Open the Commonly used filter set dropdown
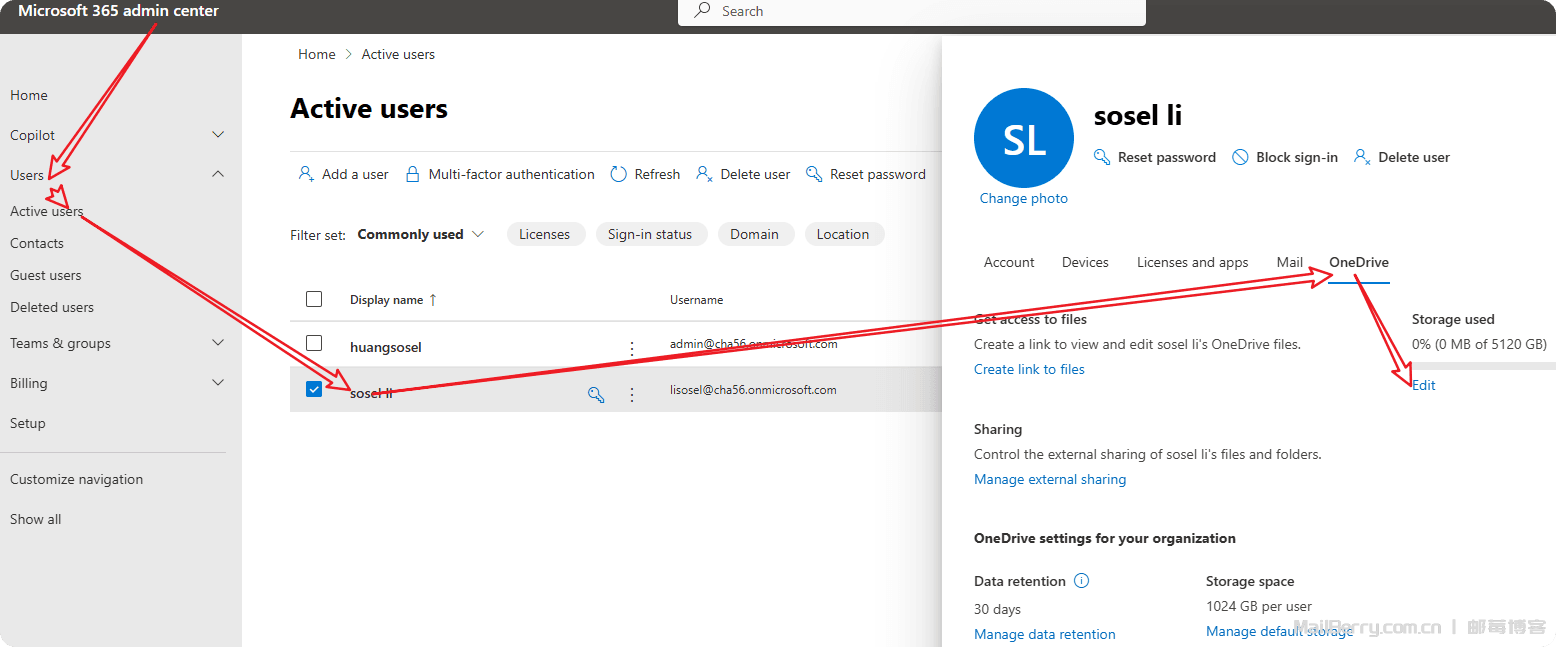 point(420,234)
